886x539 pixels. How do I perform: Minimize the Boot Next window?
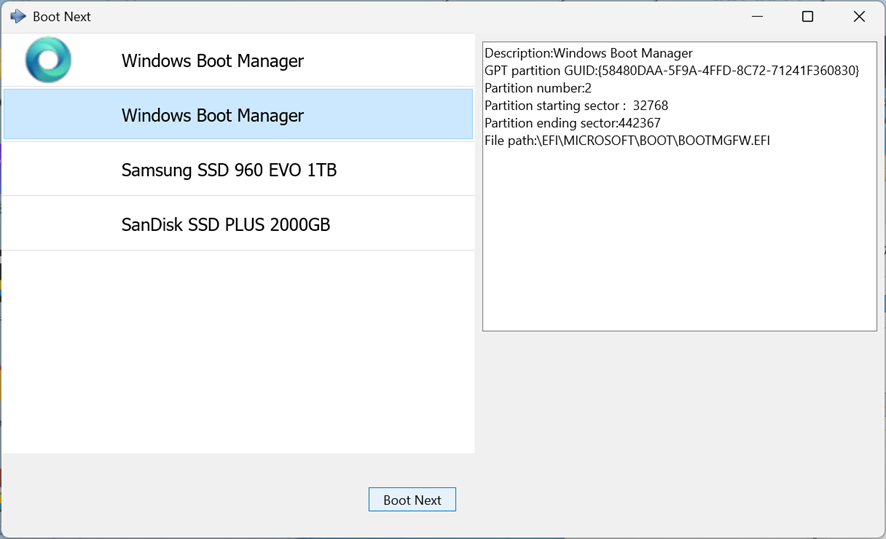(756, 16)
